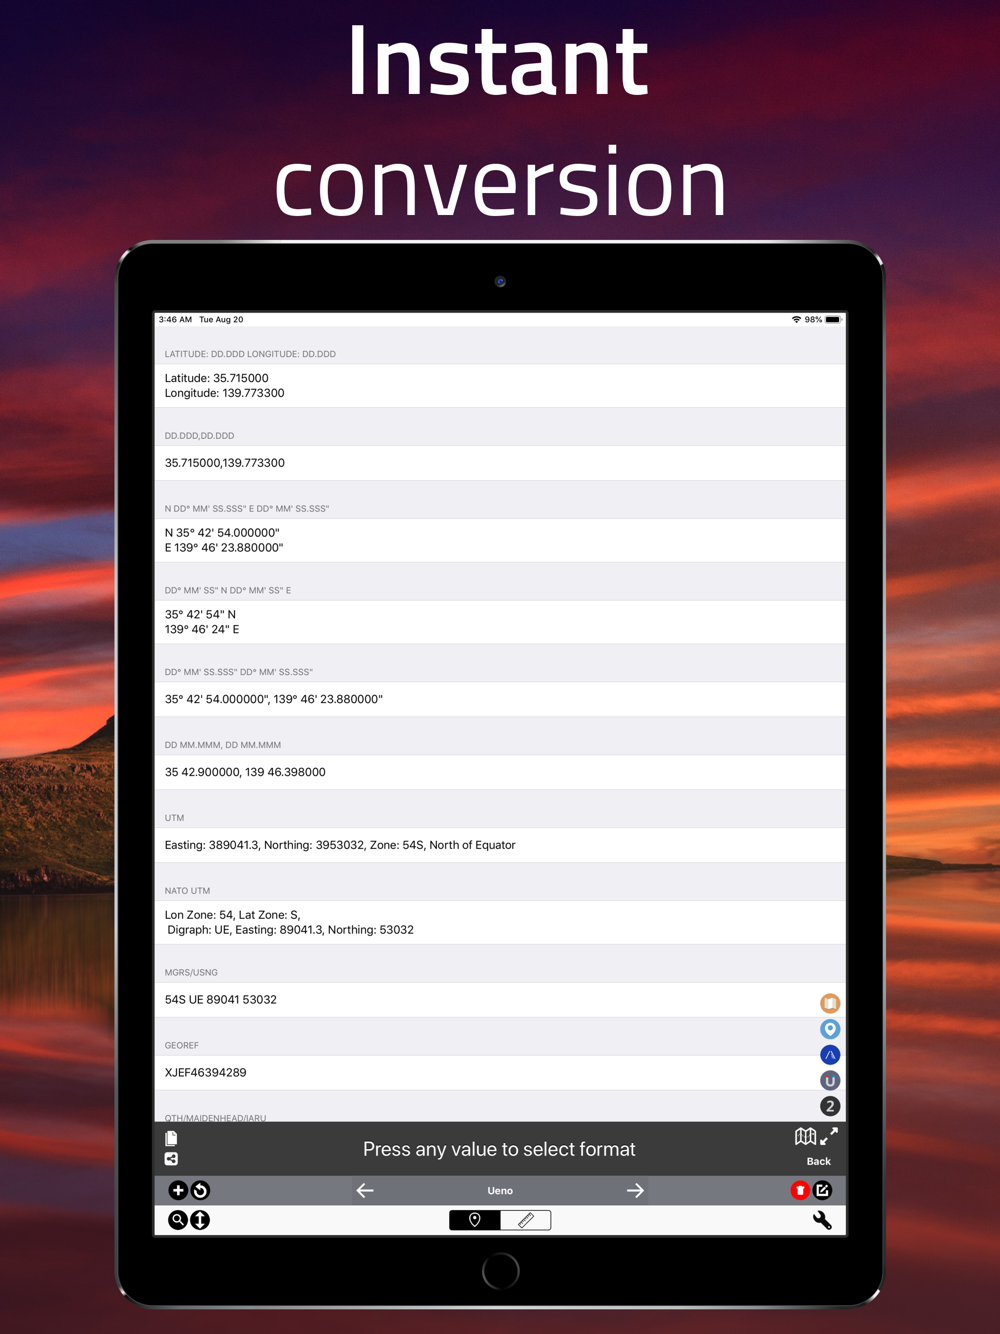Tap the Back button
Screen dimensions: 1000x1334
(x=819, y=1161)
